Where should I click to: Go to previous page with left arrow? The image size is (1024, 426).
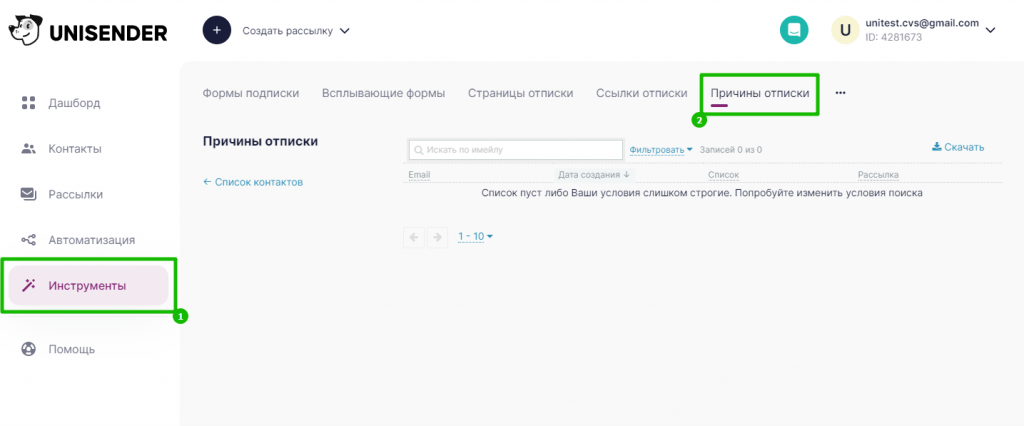[413, 237]
